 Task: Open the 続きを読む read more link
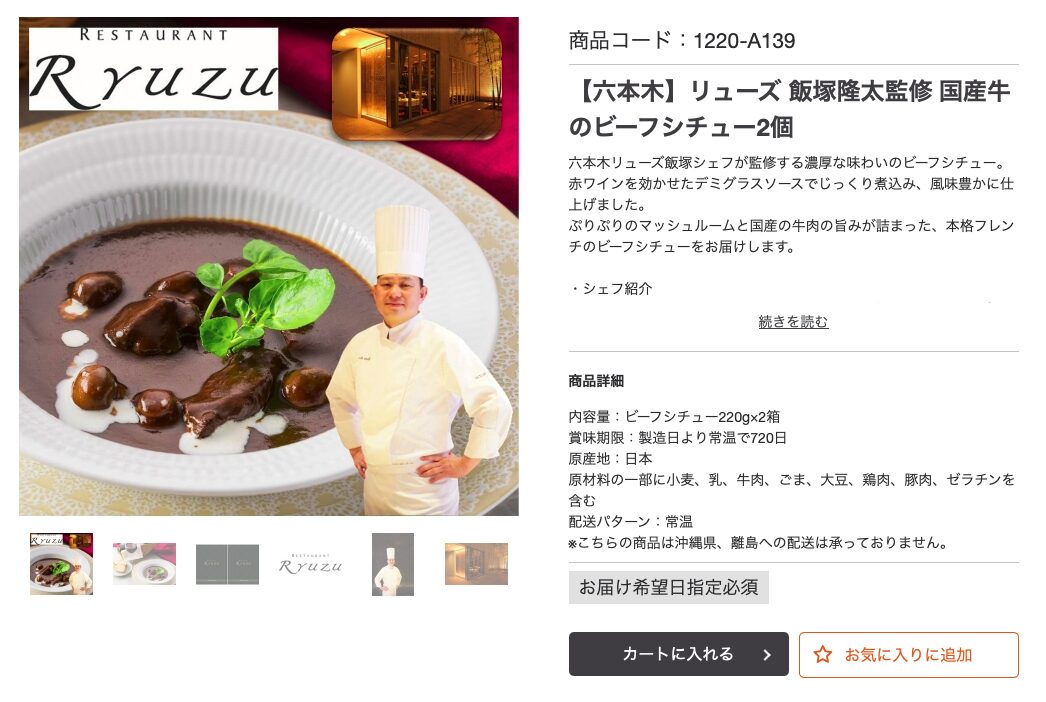click(793, 322)
